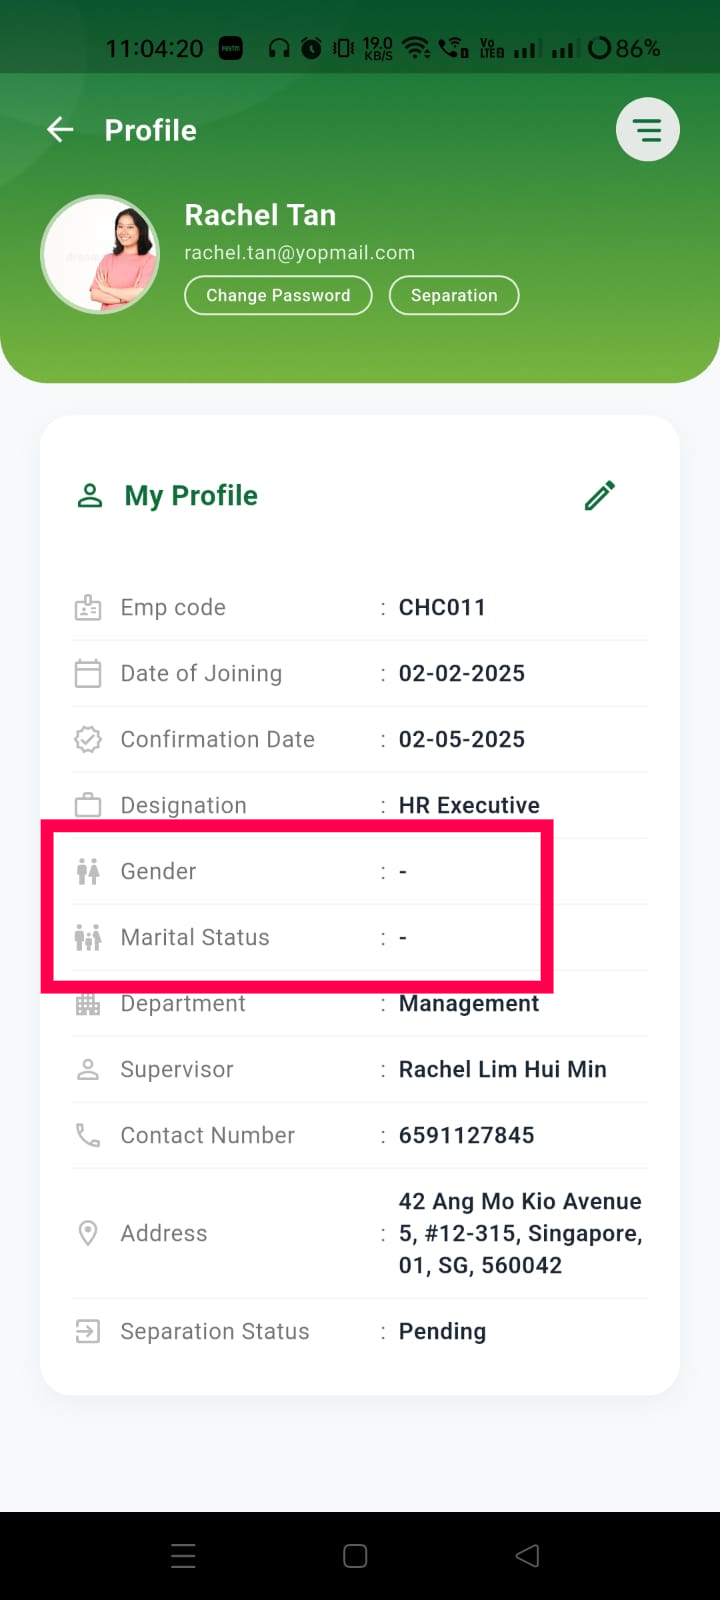Tap the rachel.tan@yopmail.com email text
The height and width of the screenshot is (1600, 720).
(x=299, y=253)
